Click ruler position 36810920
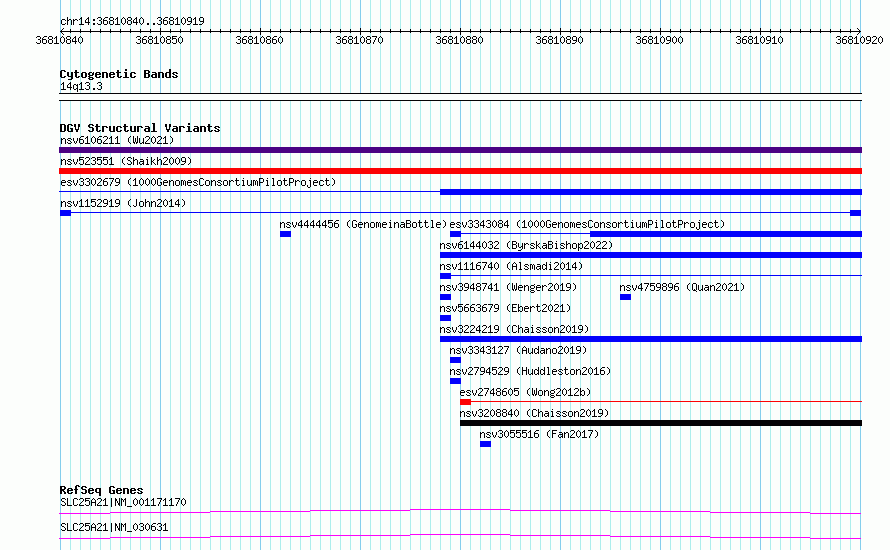The height and width of the screenshot is (550, 890). click(859, 40)
